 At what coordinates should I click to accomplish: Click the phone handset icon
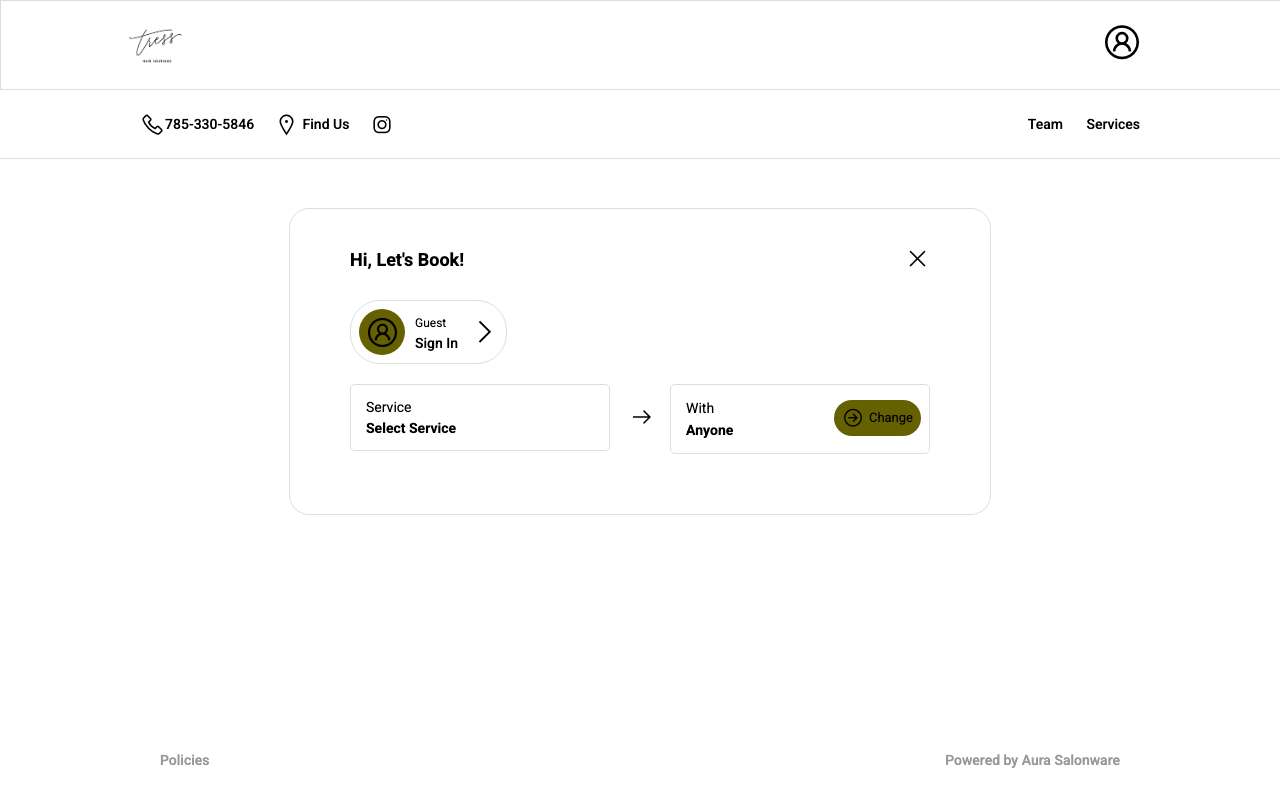[152, 124]
